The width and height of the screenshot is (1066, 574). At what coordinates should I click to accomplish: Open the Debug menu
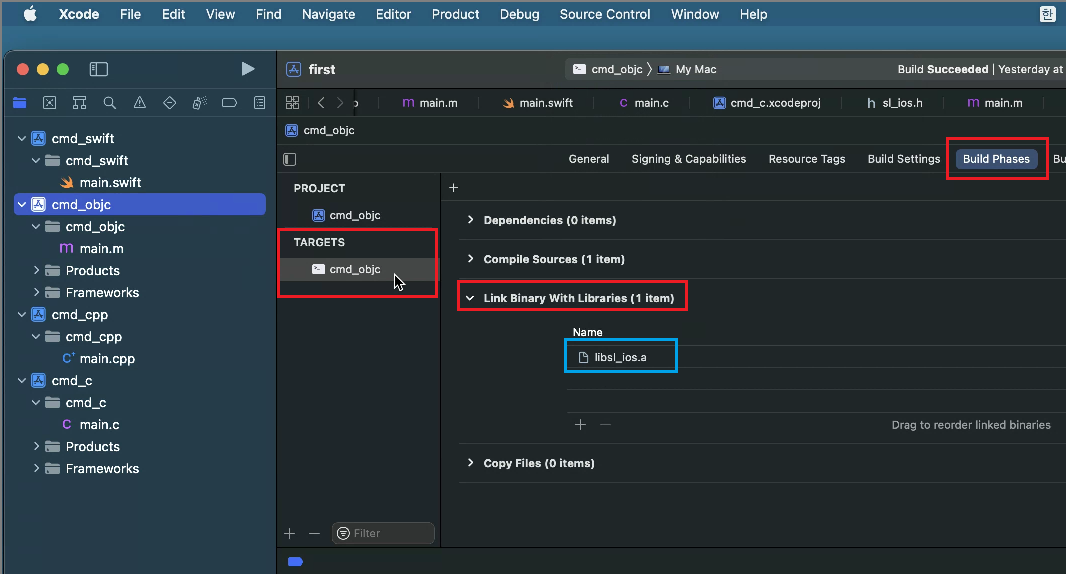pos(519,14)
